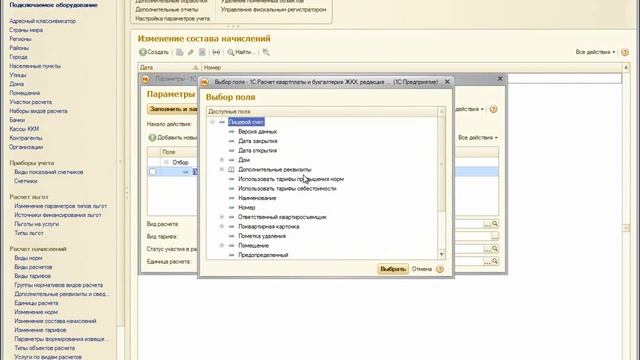Click the green Создать icon in list toolbar
Image resolution: width=640 pixels, height=360 pixels.
pyautogui.click(x=143, y=52)
